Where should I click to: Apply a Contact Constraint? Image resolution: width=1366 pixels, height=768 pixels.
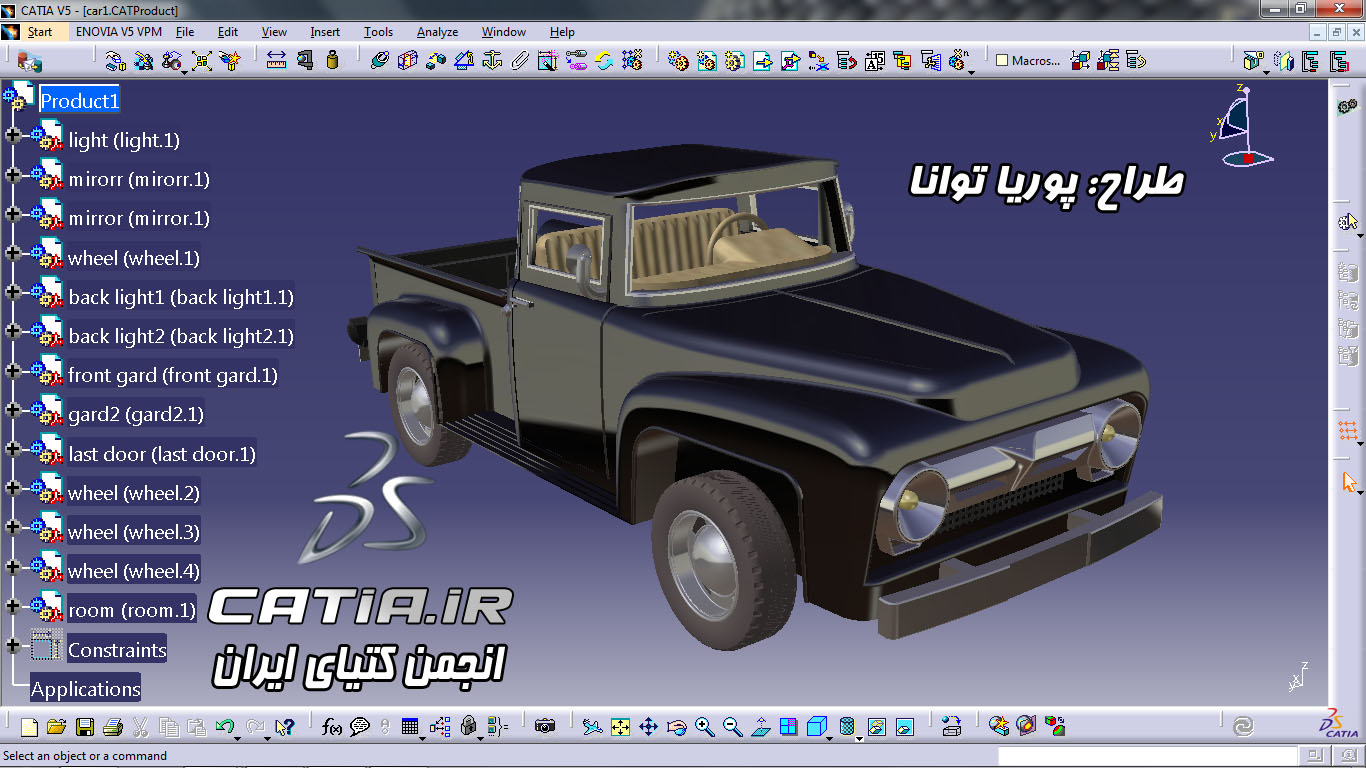[407, 60]
